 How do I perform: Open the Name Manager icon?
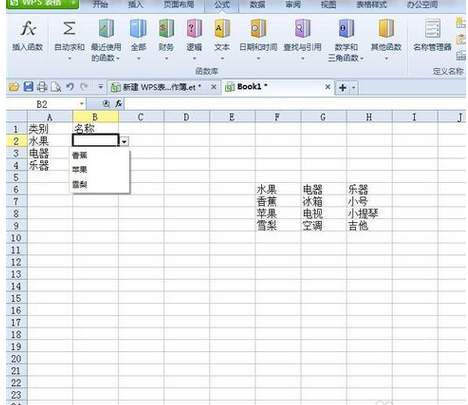[x=432, y=28]
